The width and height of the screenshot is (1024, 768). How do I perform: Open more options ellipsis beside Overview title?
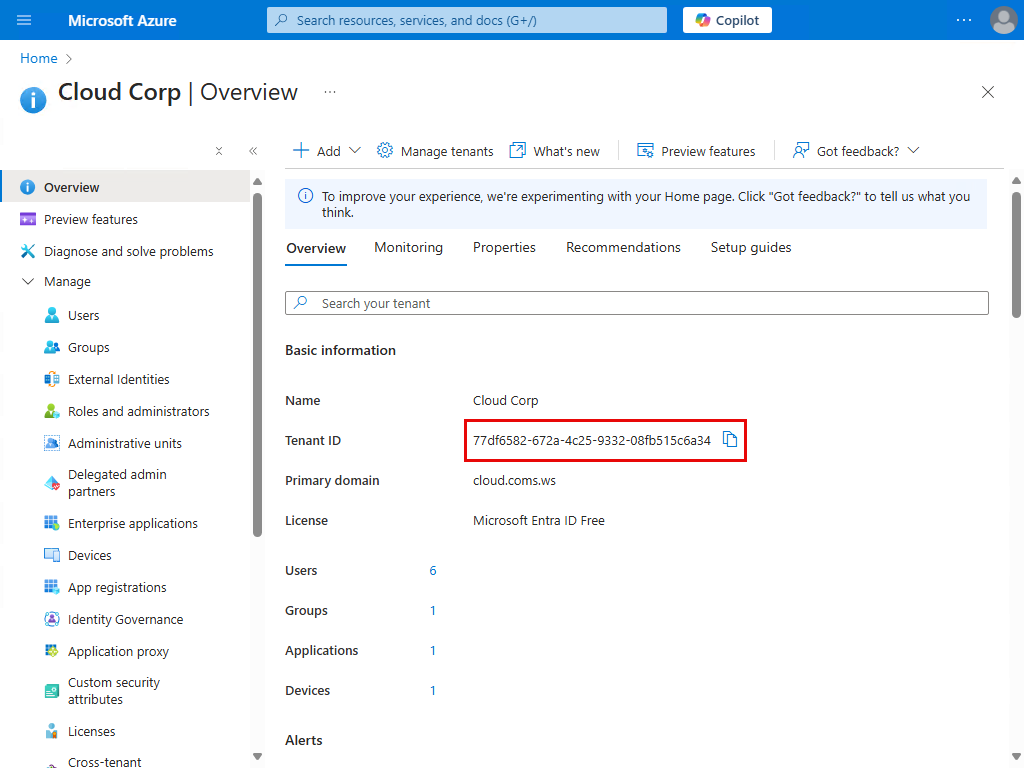click(330, 92)
